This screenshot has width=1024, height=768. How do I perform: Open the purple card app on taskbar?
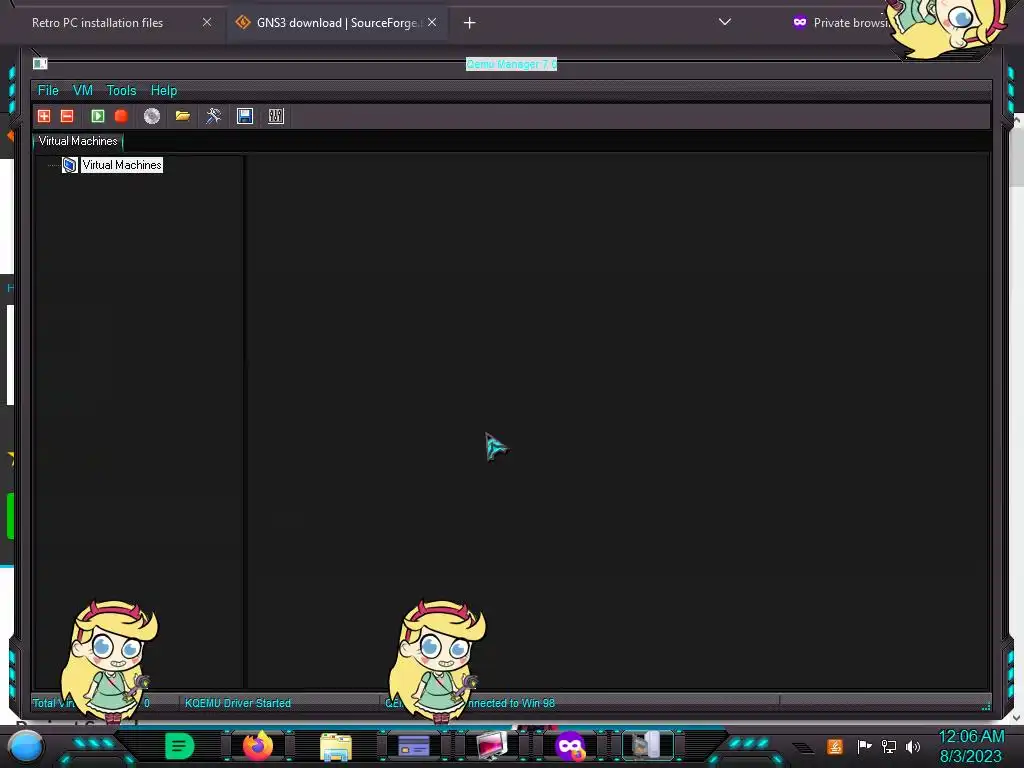tap(414, 746)
